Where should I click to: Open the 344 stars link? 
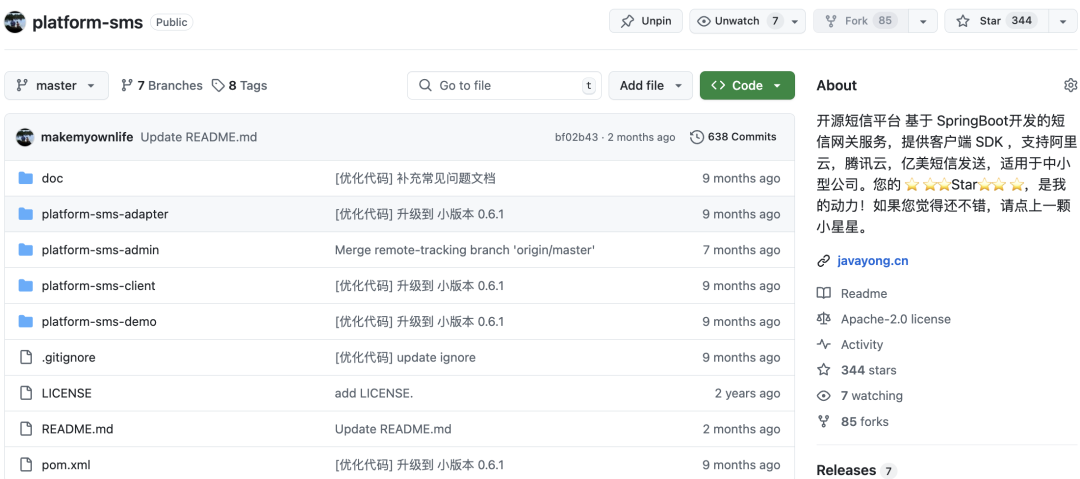[x=869, y=370]
